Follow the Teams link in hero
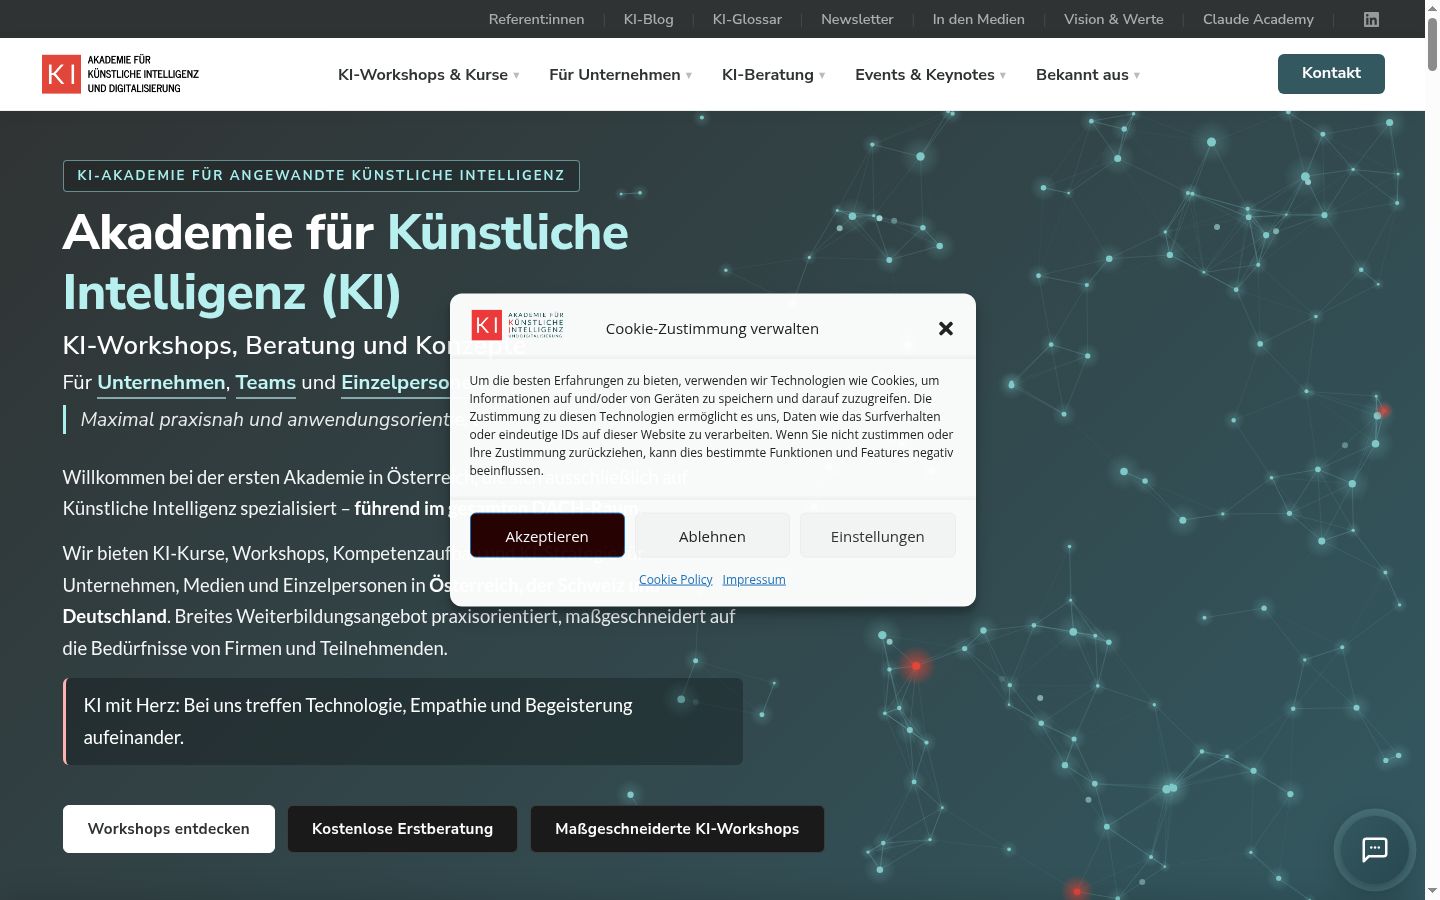Image resolution: width=1440 pixels, height=900 pixels. (x=266, y=383)
